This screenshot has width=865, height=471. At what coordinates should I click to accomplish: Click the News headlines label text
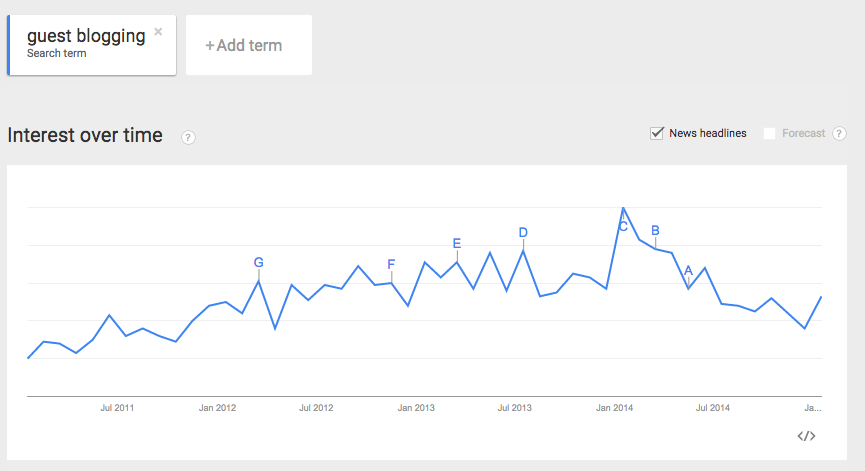click(708, 133)
